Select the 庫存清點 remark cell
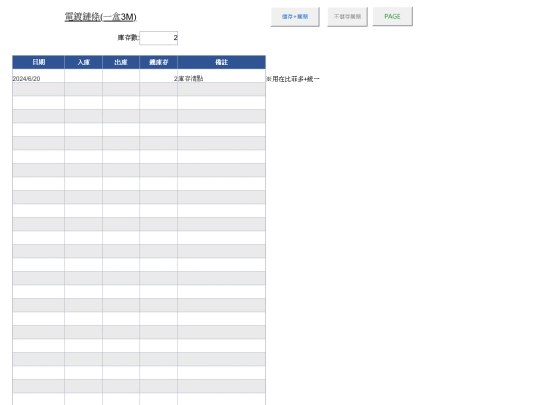The width and height of the screenshot is (540, 405). point(221,76)
